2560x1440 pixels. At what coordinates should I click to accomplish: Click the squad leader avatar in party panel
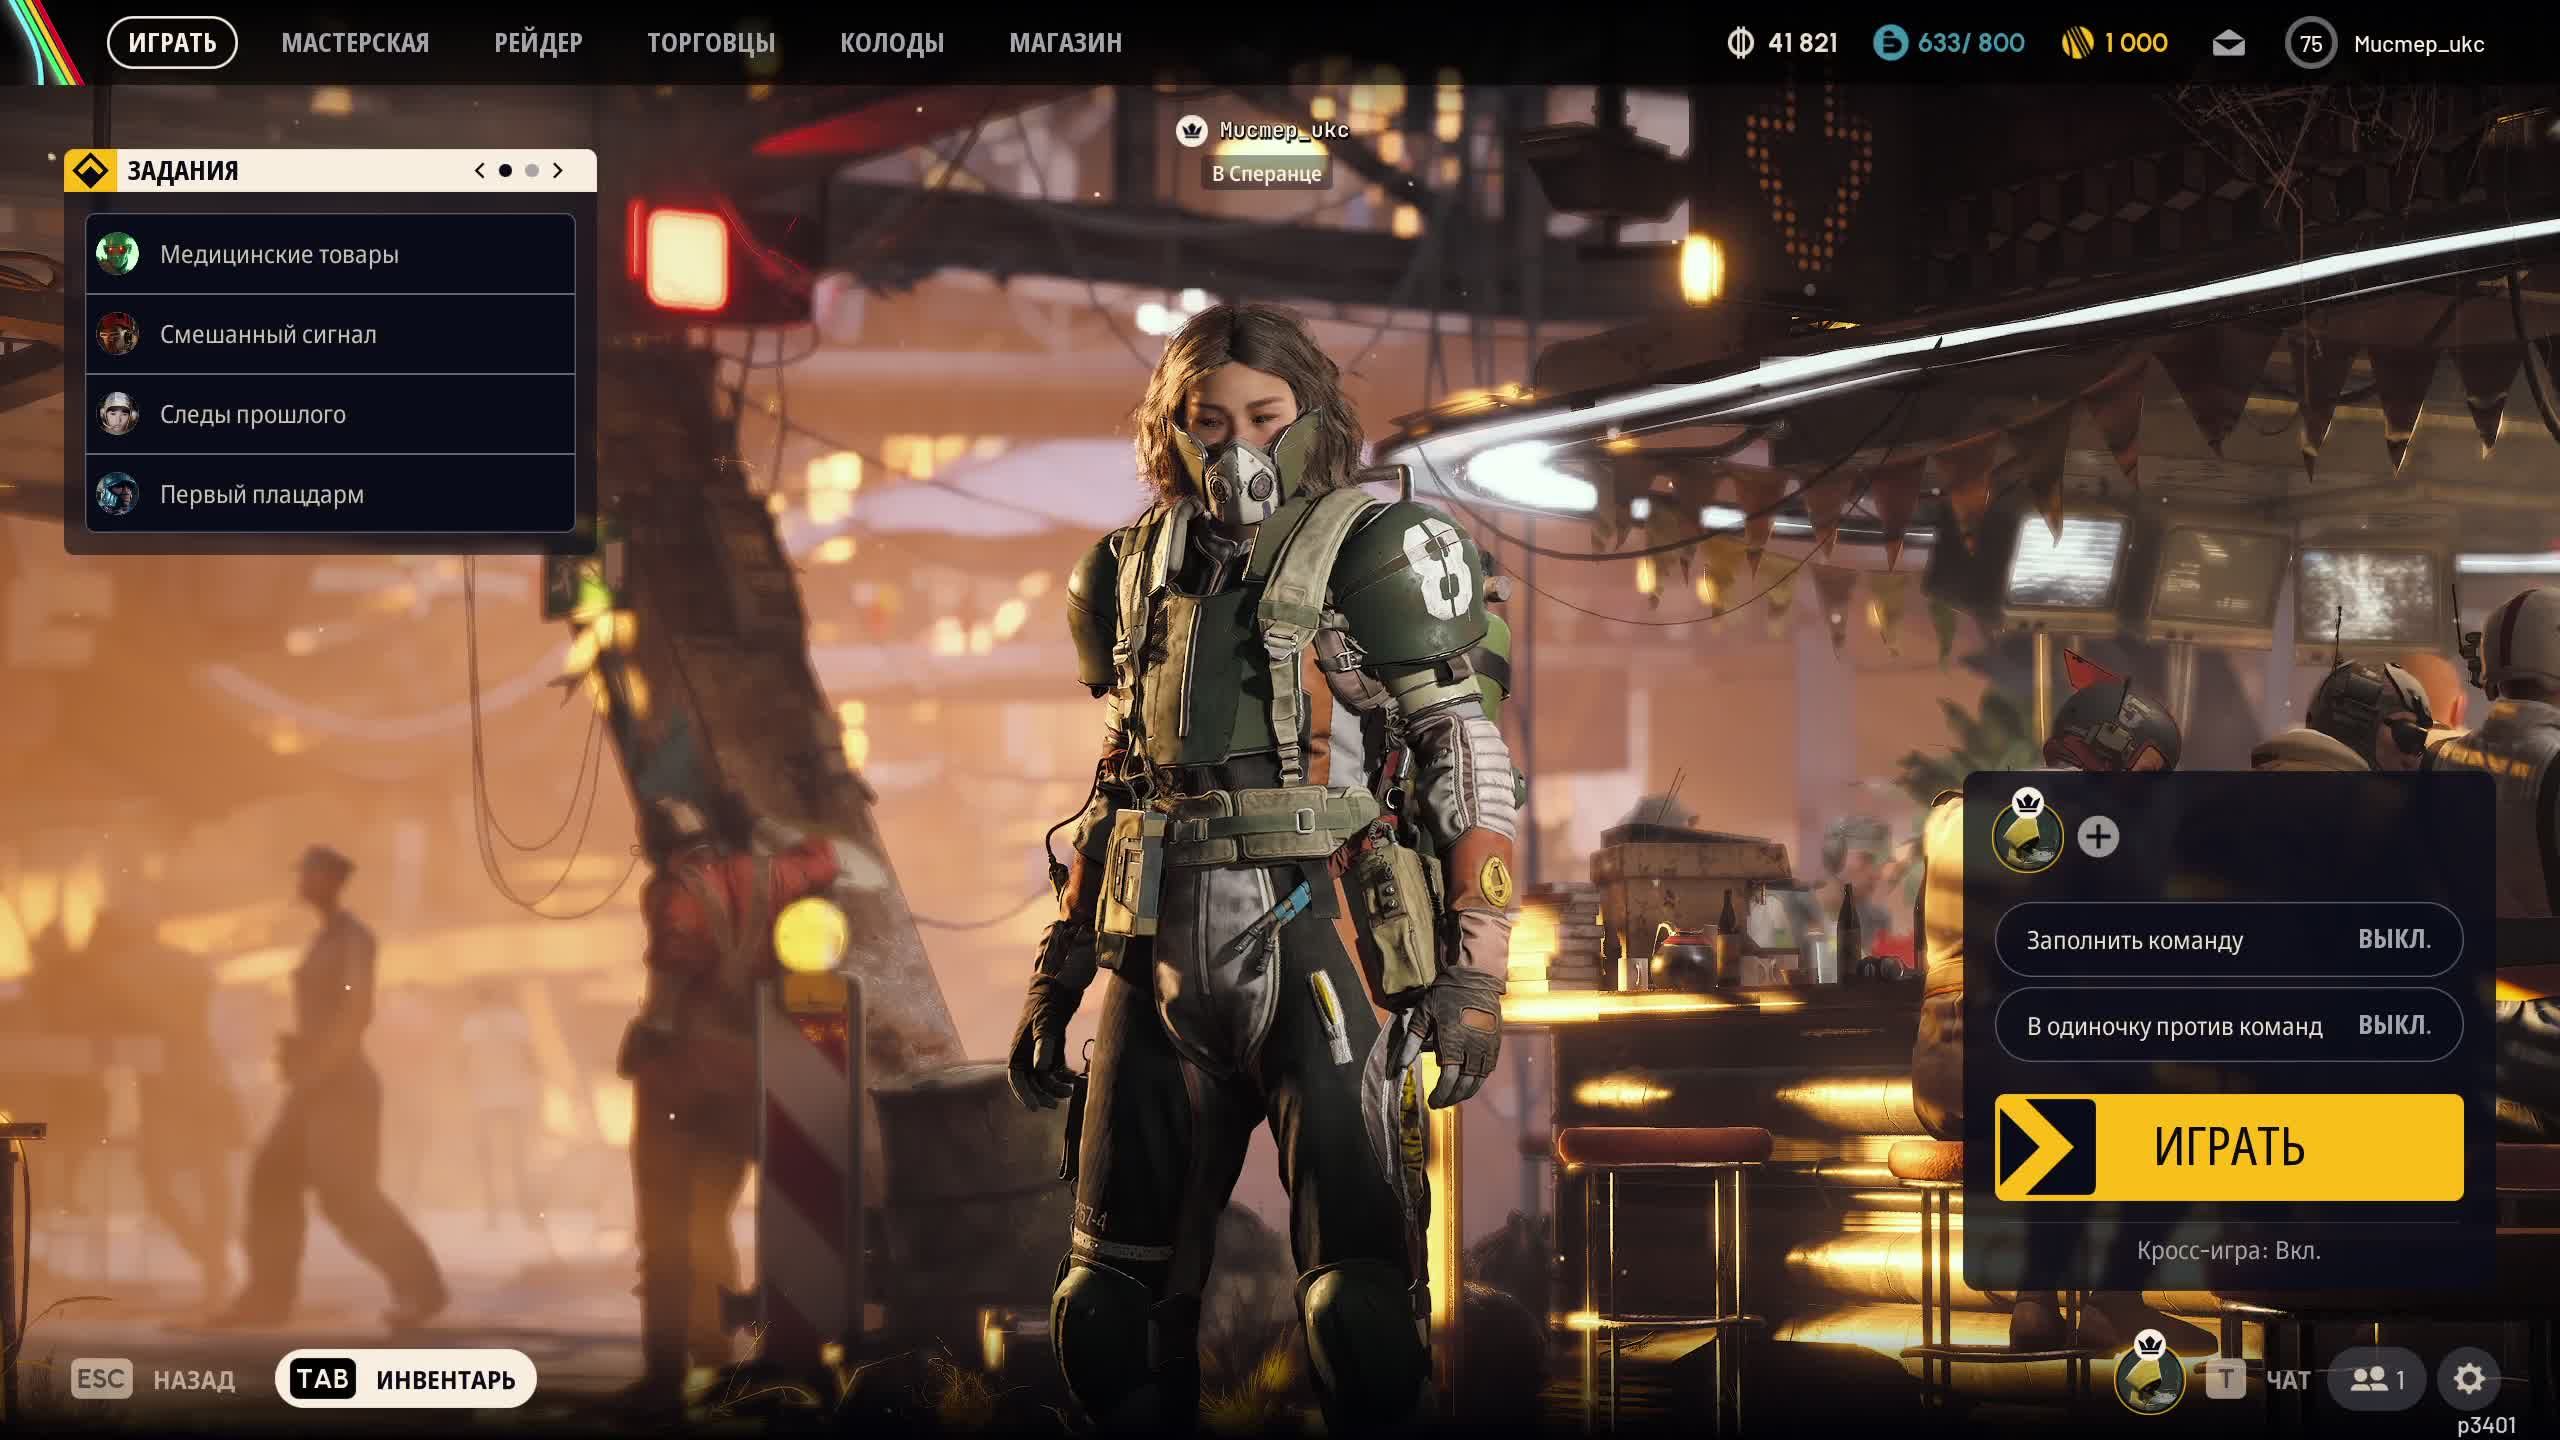[x=2027, y=837]
